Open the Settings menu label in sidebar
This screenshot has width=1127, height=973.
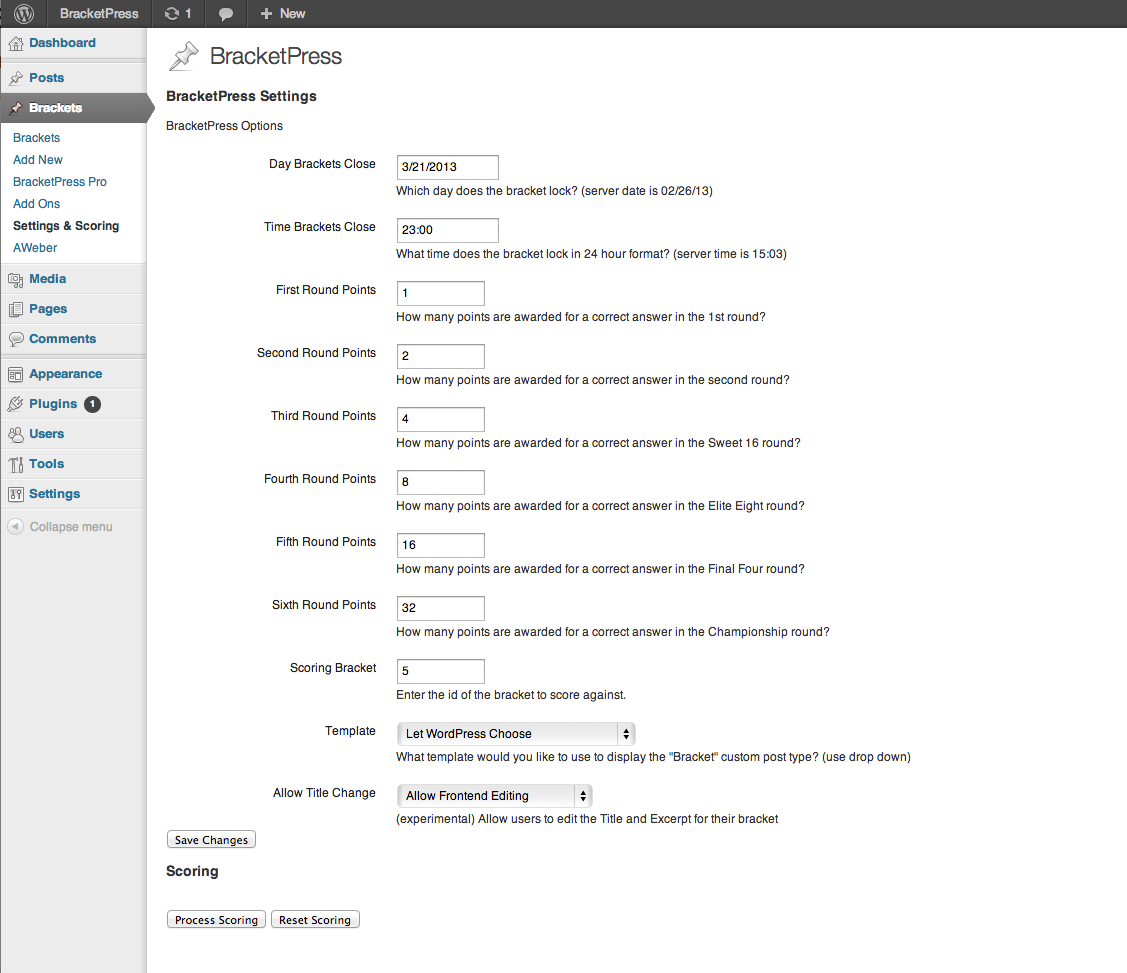pyautogui.click(x=55, y=494)
